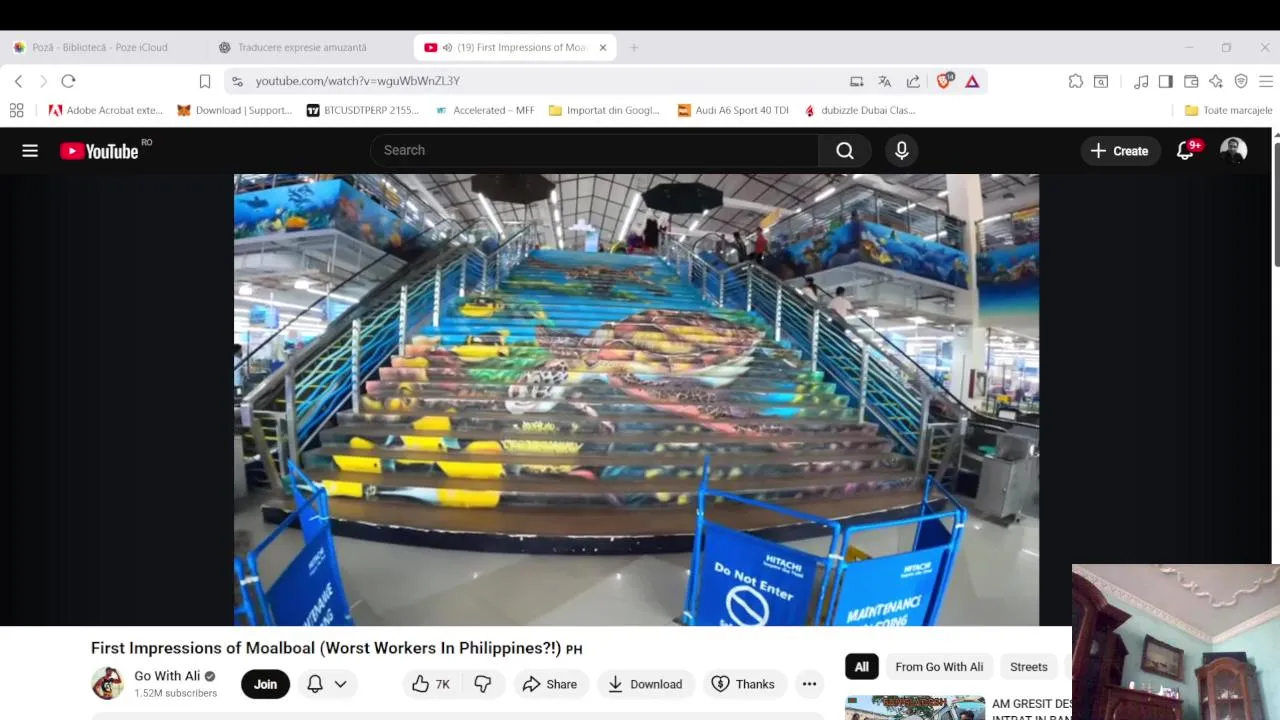This screenshot has height=720, width=1280.
Task: Click into the YouTube search field
Action: [595, 151]
